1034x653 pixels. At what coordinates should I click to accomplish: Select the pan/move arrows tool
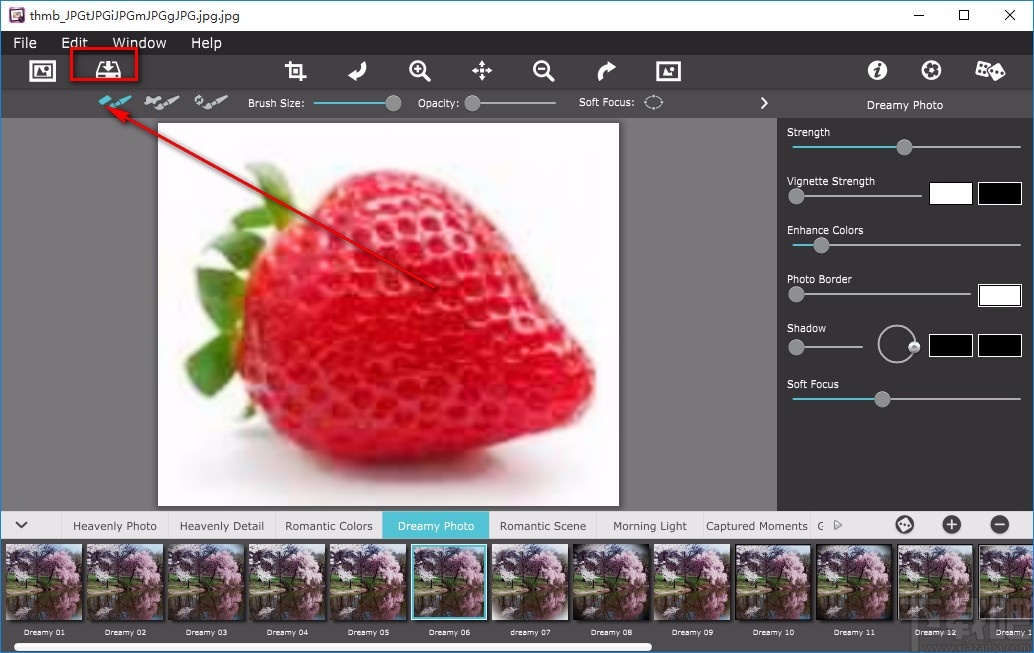(x=482, y=70)
